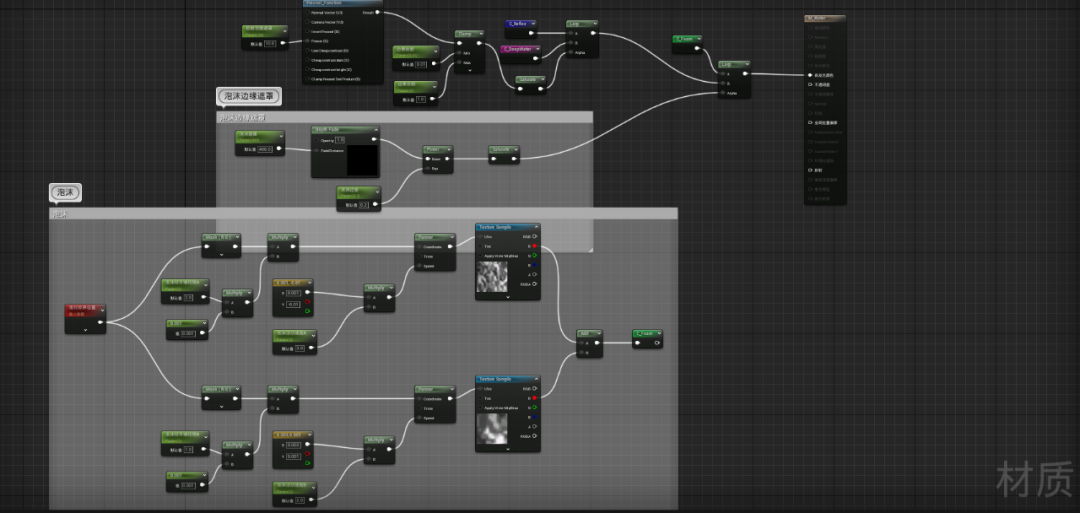The width and height of the screenshot is (1080, 513).
Task: Click the refraction pin at M_Water's bottom
Action: (809, 169)
